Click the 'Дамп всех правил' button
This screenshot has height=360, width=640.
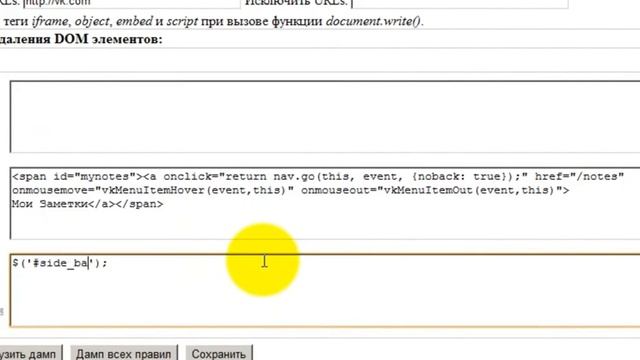click(x=124, y=353)
